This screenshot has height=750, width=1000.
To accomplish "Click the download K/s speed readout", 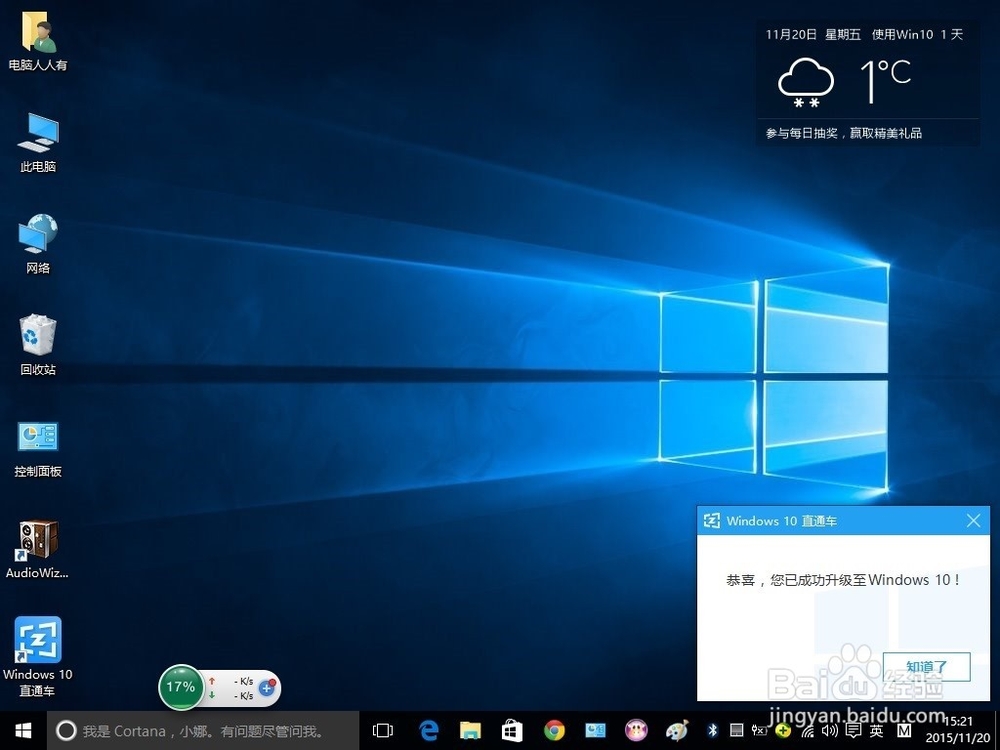I will click(244, 696).
